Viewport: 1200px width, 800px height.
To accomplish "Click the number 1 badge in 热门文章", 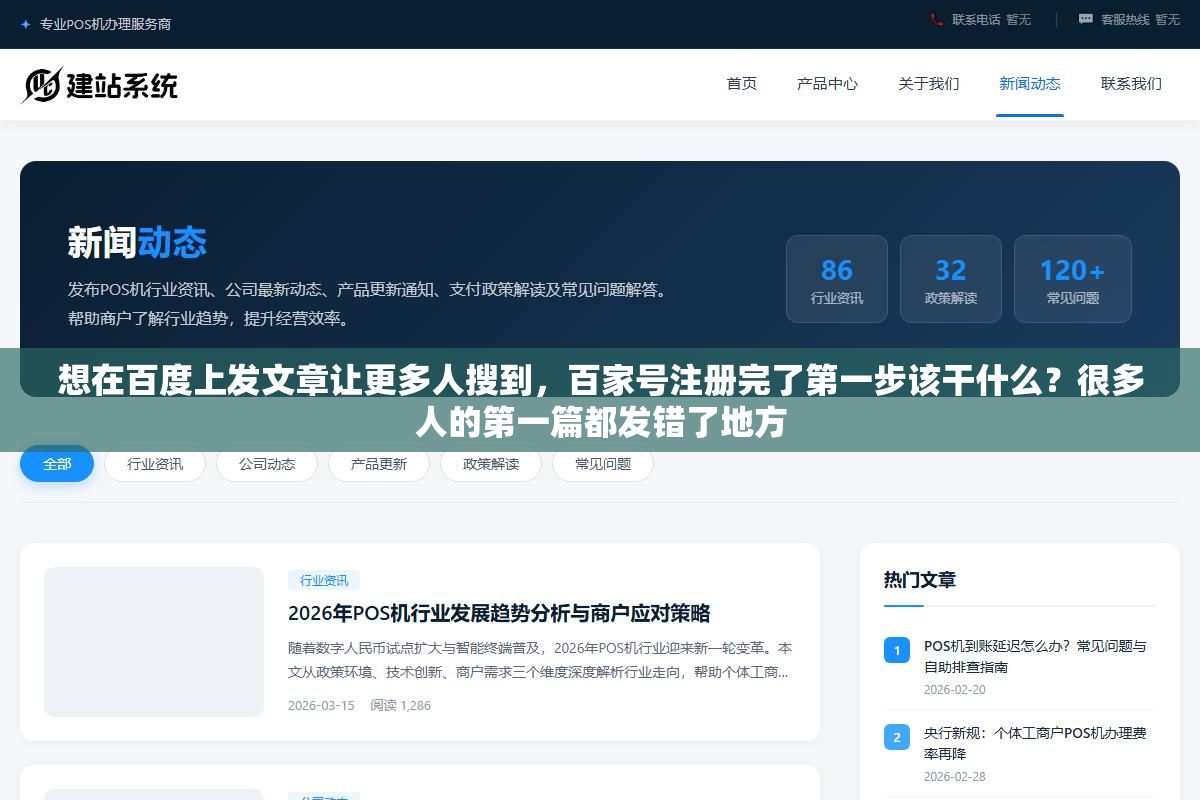I will point(897,650).
